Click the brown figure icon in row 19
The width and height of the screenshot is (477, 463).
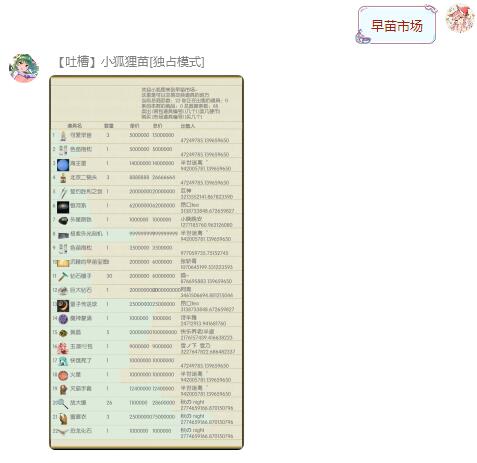click(x=63, y=389)
